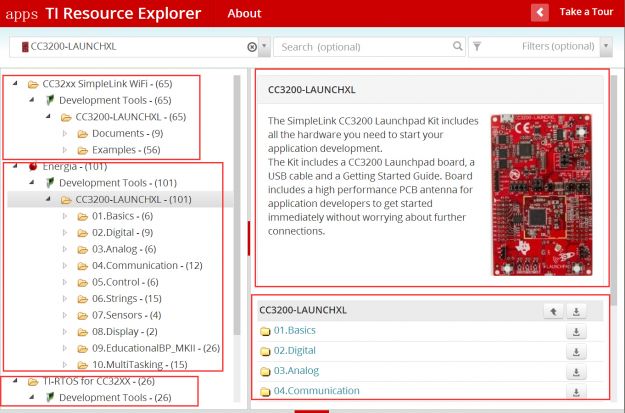Click the back arrow beside Take a Tour
The image size is (625, 413).
pyautogui.click(x=540, y=13)
